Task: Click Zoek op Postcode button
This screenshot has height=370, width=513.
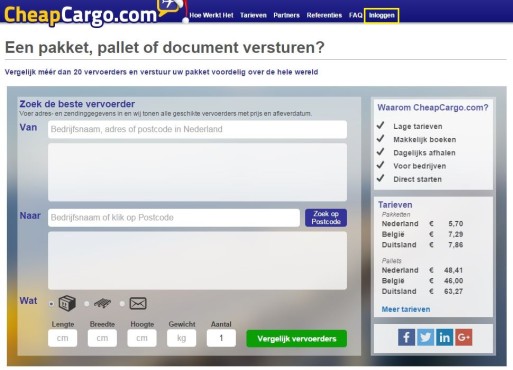Action: [x=326, y=218]
